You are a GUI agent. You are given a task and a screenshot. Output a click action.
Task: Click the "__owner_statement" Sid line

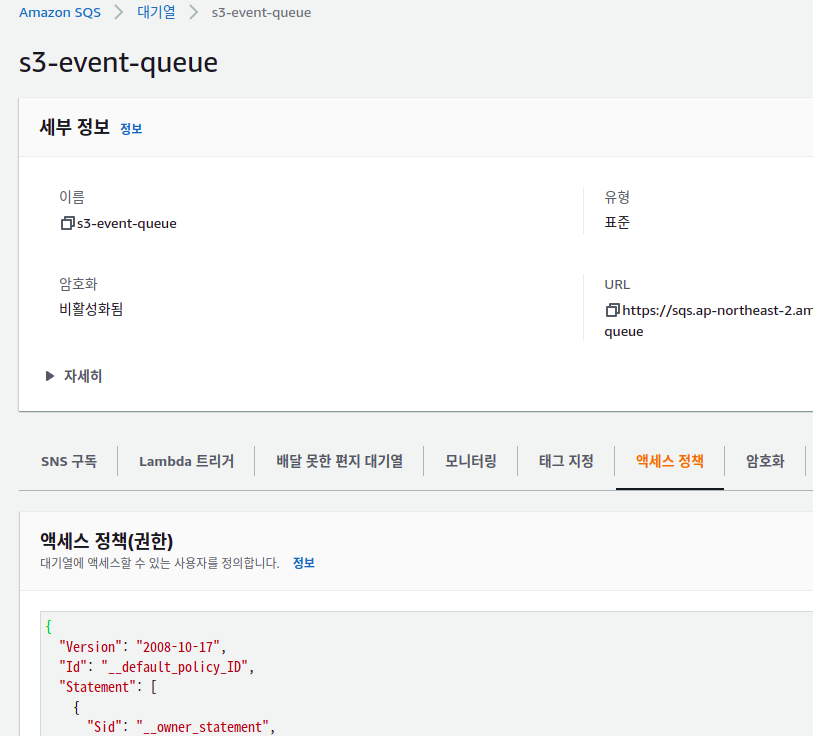point(181,727)
